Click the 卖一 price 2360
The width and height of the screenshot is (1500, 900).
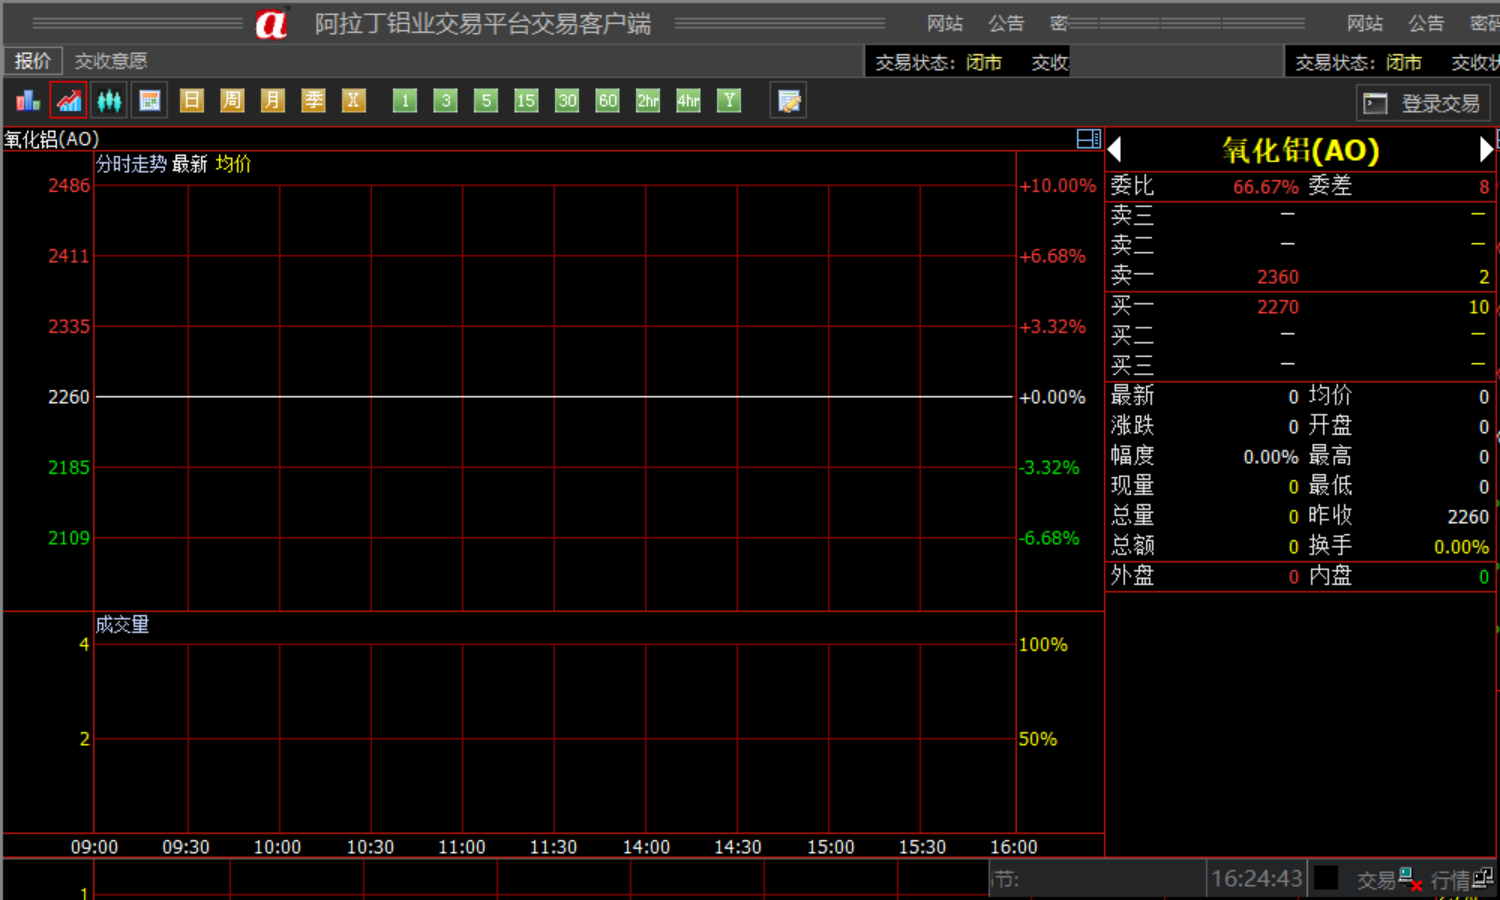(x=1278, y=277)
